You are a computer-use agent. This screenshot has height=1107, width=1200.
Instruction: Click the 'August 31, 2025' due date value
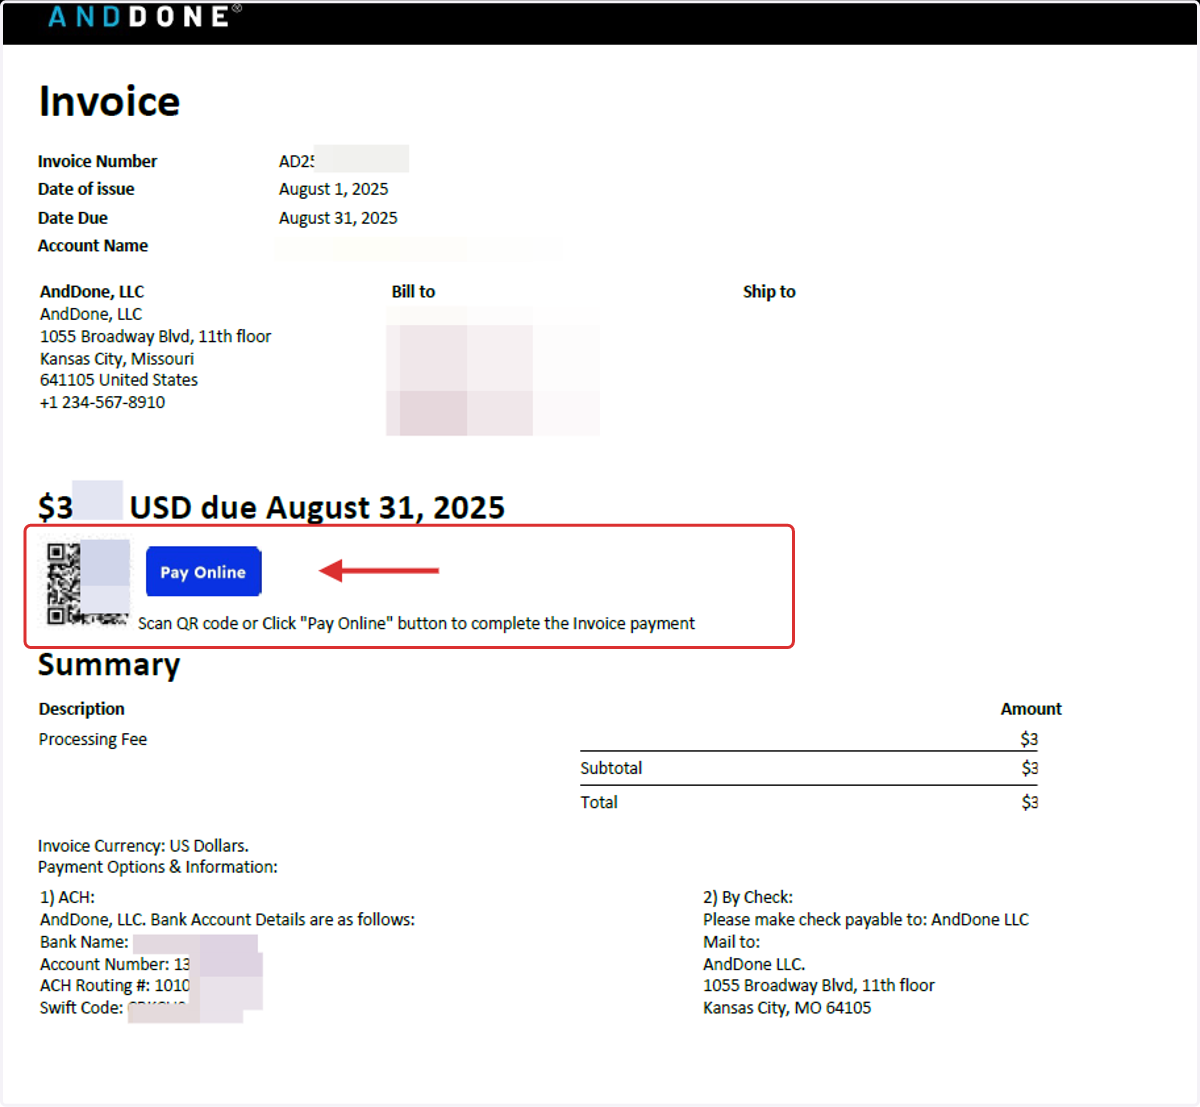tap(338, 218)
